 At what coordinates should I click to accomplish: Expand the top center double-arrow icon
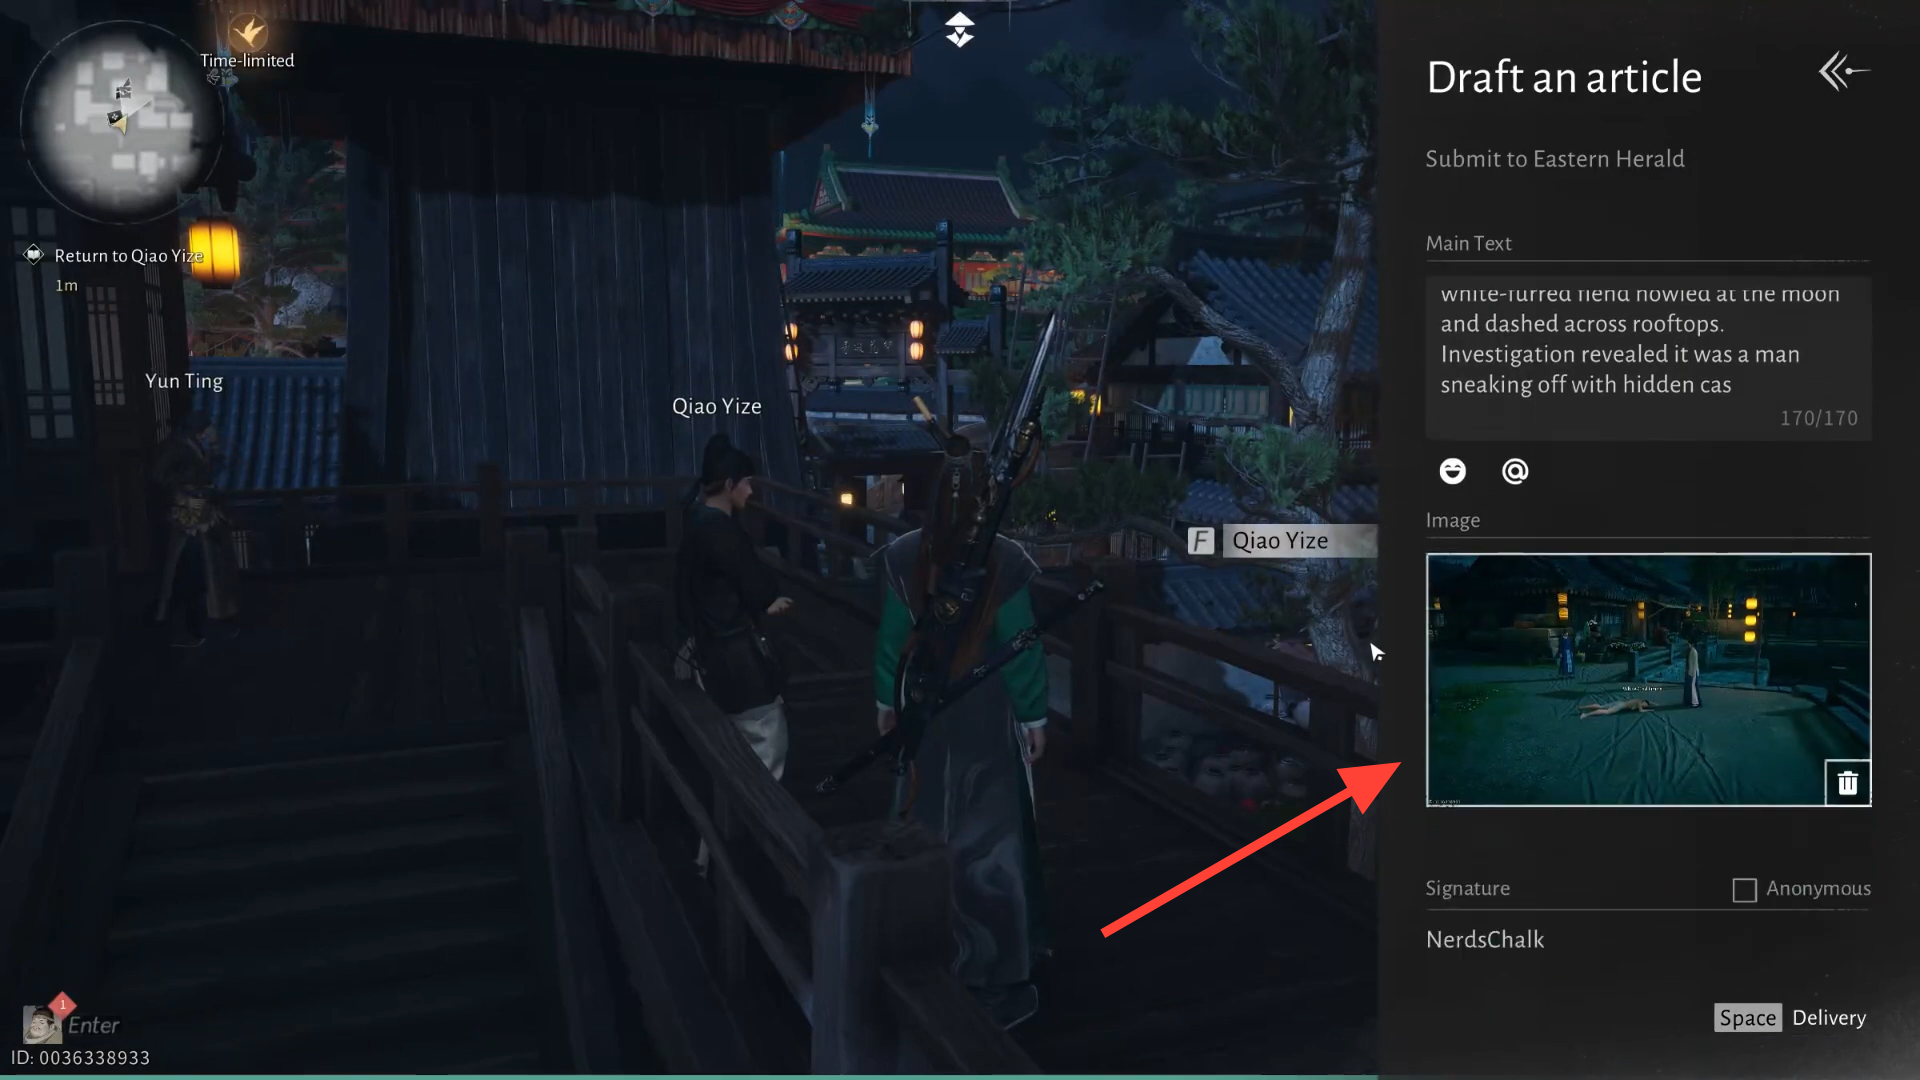click(959, 29)
